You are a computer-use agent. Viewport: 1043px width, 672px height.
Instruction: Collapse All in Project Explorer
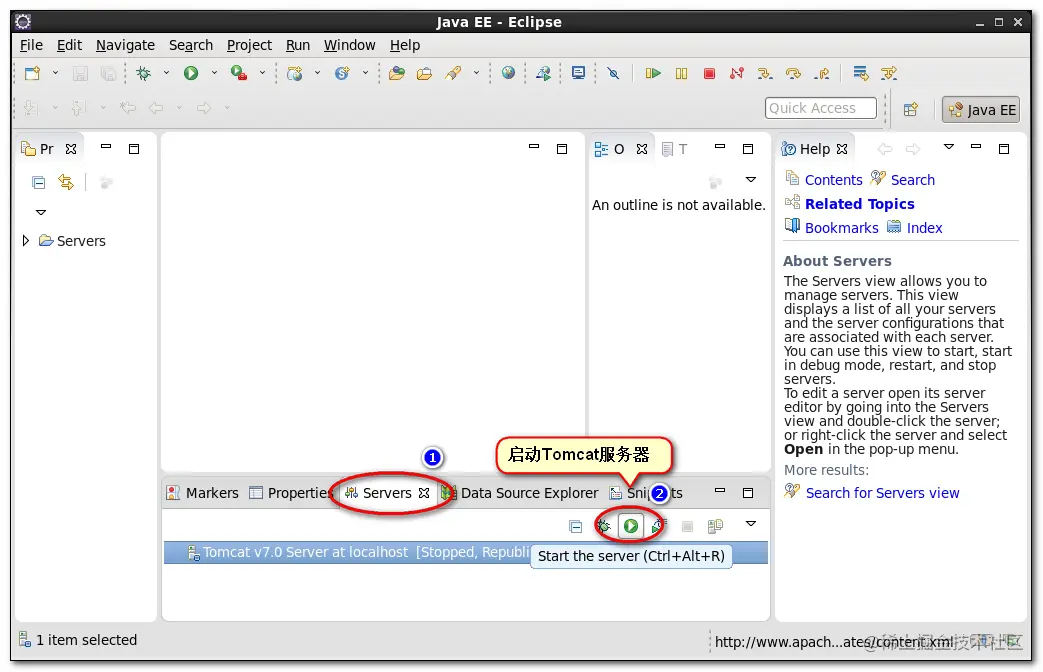(x=39, y=182)
